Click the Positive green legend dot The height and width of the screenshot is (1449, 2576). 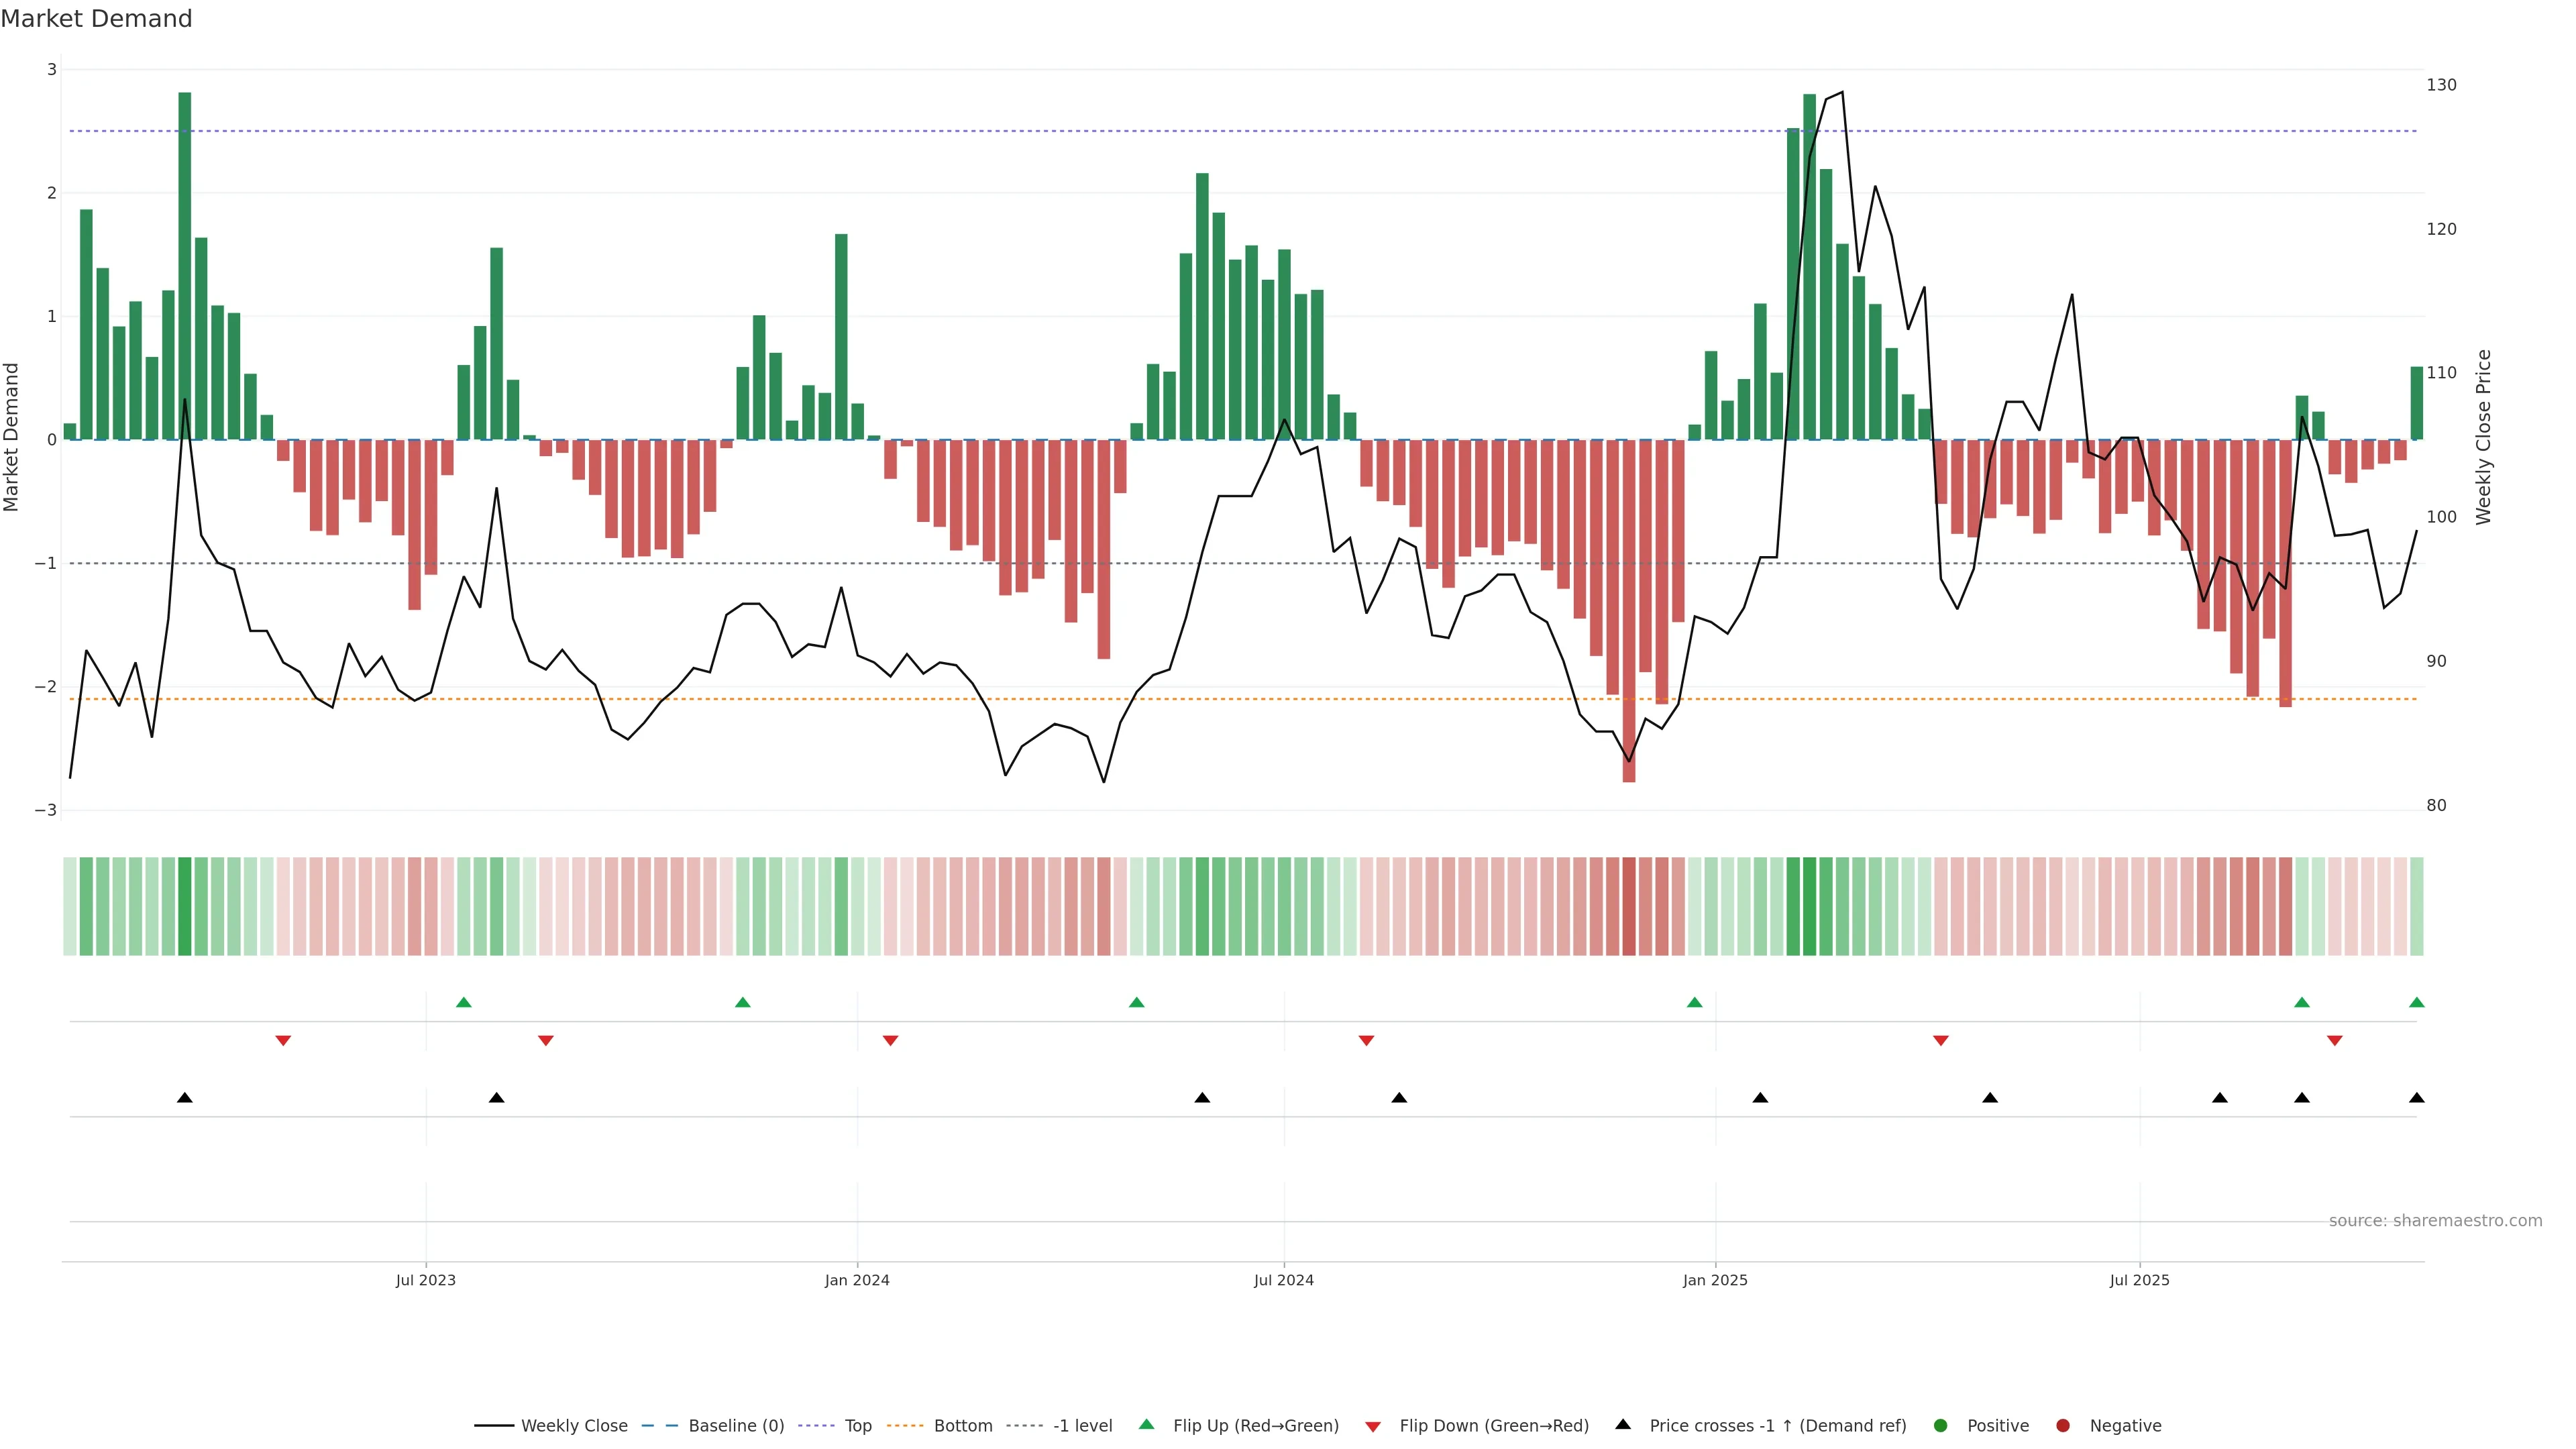tap(1941, 1426)
